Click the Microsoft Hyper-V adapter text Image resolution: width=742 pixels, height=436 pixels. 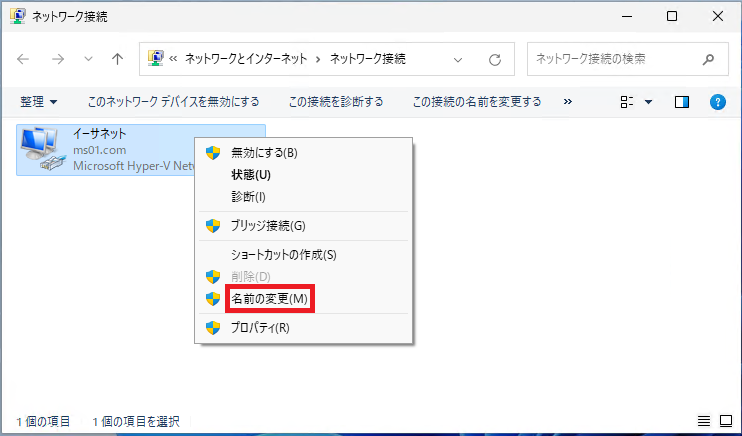134,166
